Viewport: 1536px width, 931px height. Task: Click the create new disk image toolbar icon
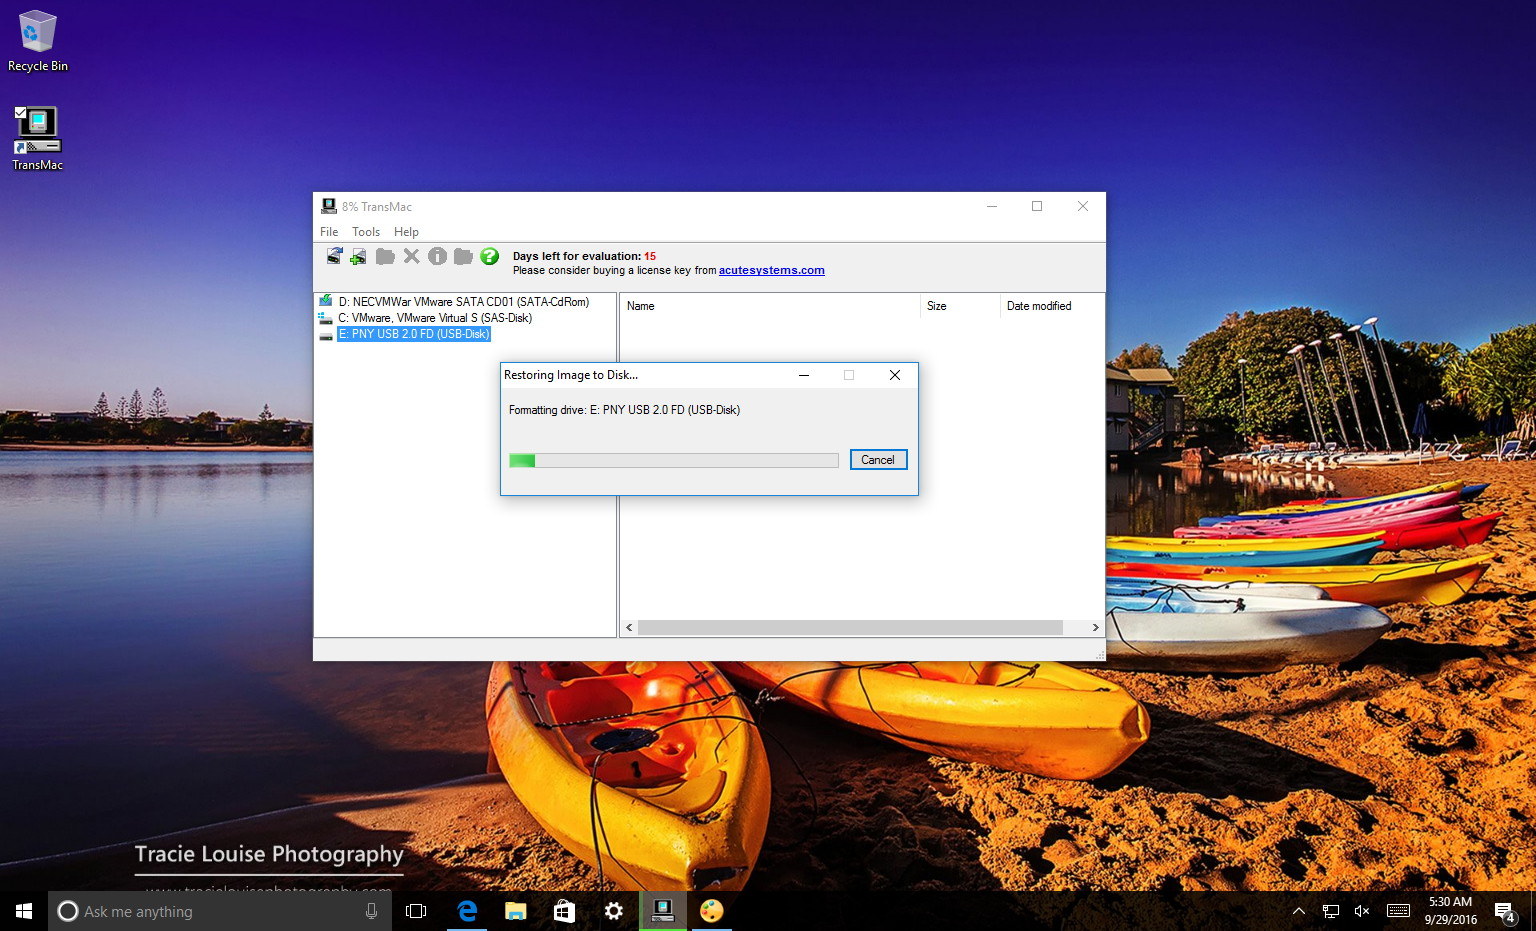click(357, 256)
